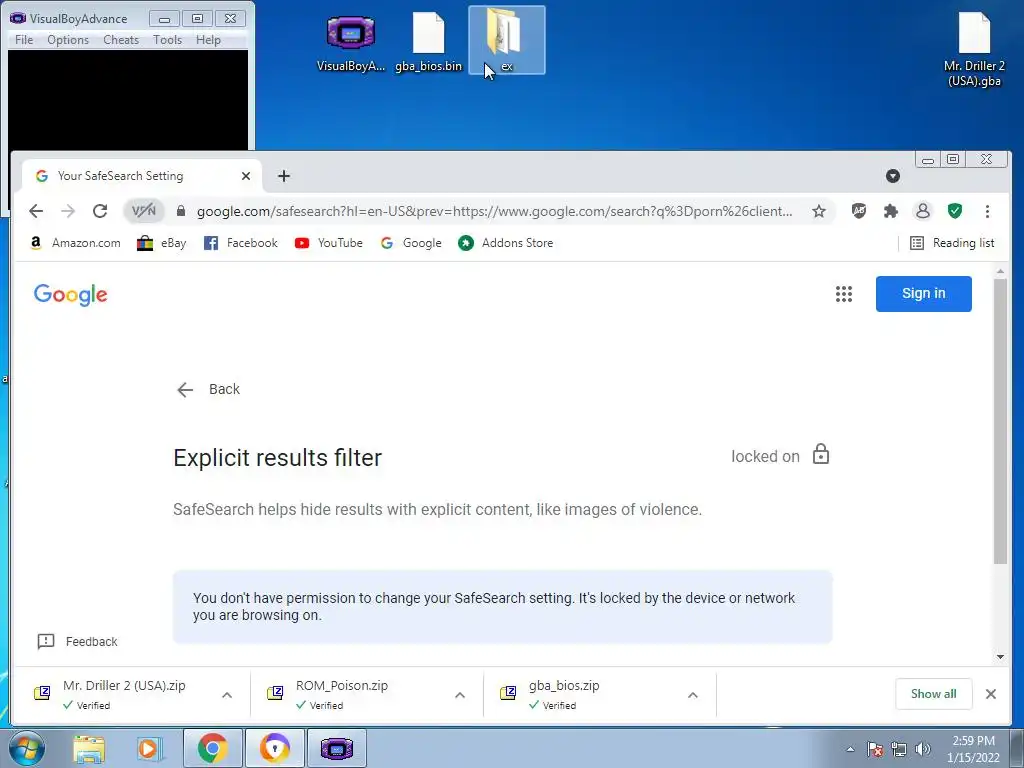Click the scrollbar down arrow in Chrome
Image resolution: width=1024 pixels, height=768 pixels.
(1000, 657)
